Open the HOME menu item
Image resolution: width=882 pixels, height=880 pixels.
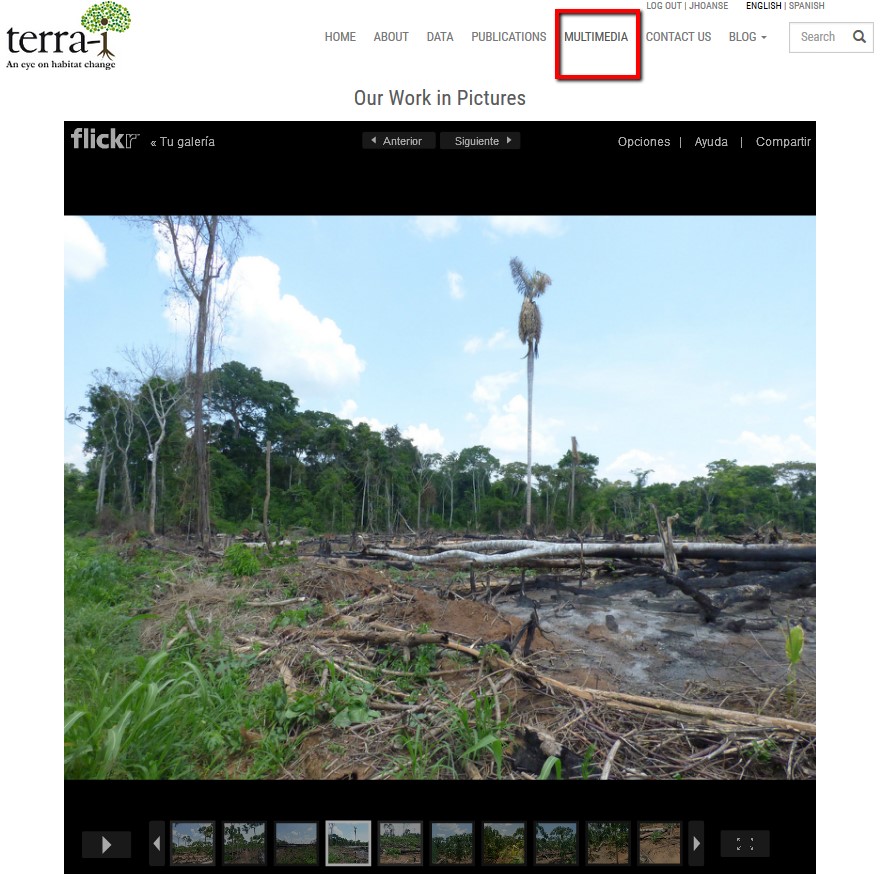(340, 37)
